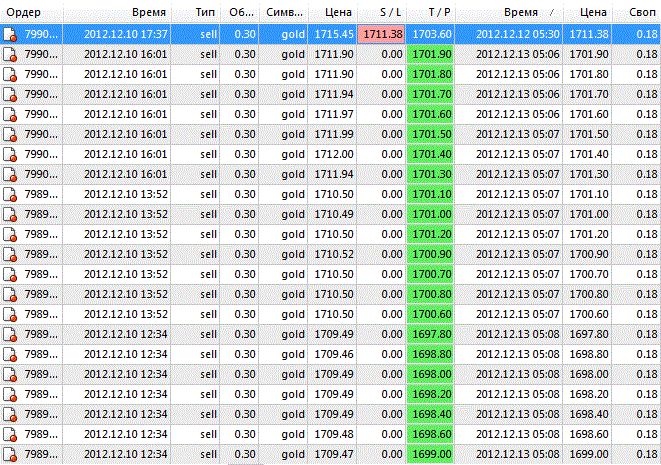Click the pink S/L cell 1711.38
Image resolution: width=661 pixels, height=465 pixels.
pyautogui.click(x=382, y=34)
